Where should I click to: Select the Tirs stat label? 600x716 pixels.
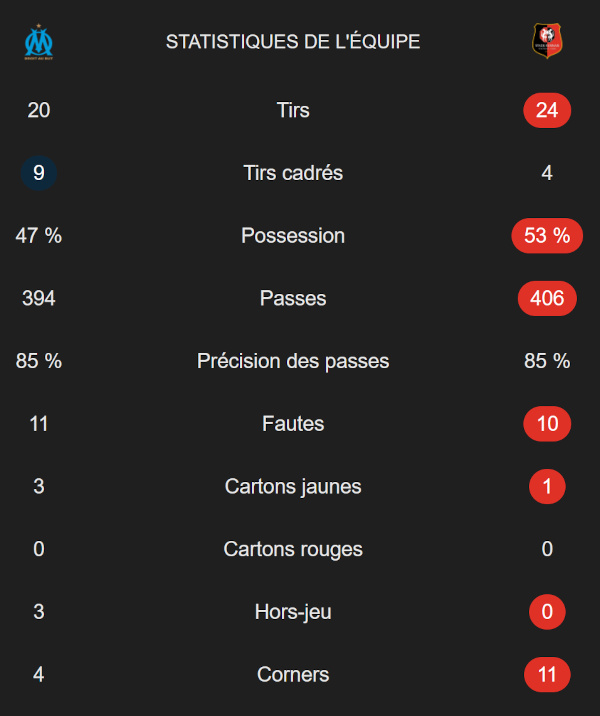pos(293,111)
